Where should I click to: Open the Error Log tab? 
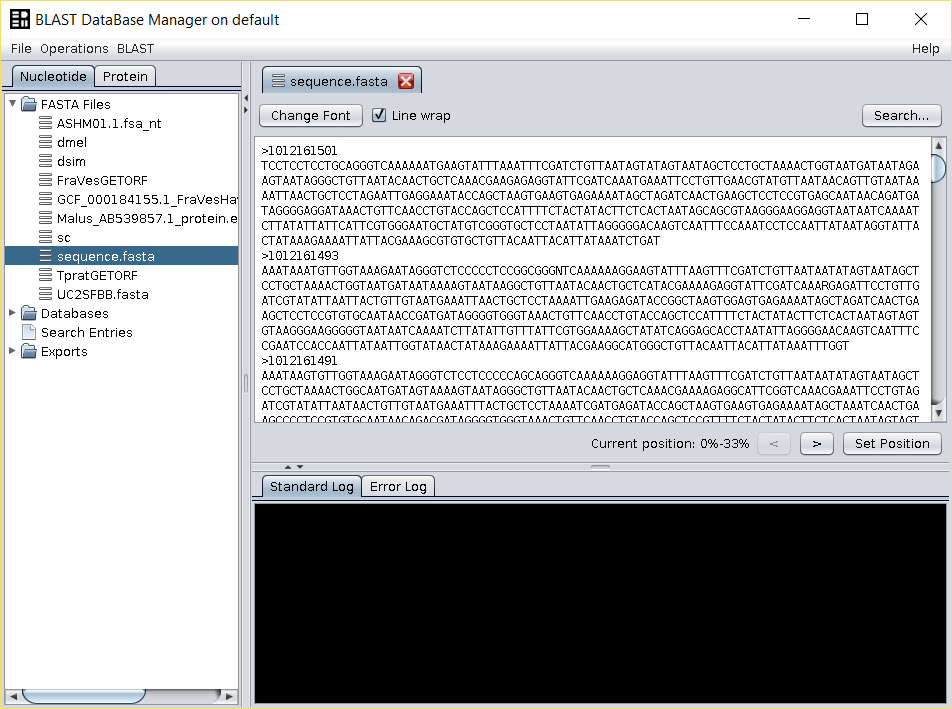(x=398, y=486)
